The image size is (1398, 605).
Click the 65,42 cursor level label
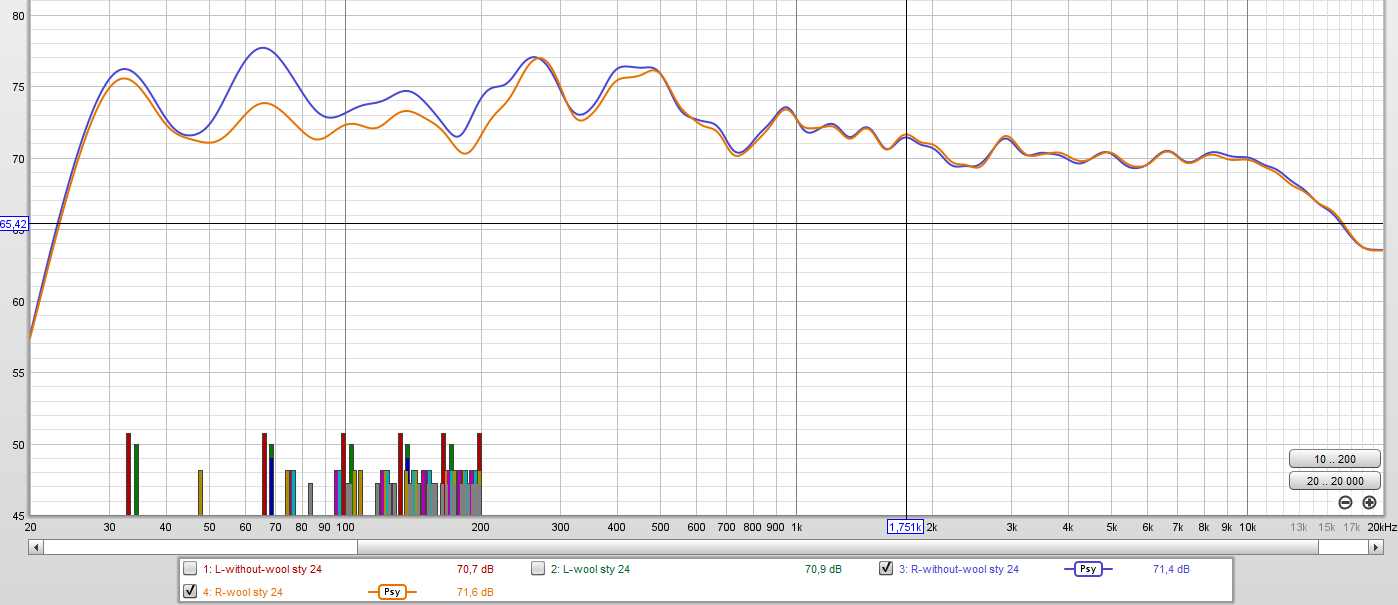(14, 224)
